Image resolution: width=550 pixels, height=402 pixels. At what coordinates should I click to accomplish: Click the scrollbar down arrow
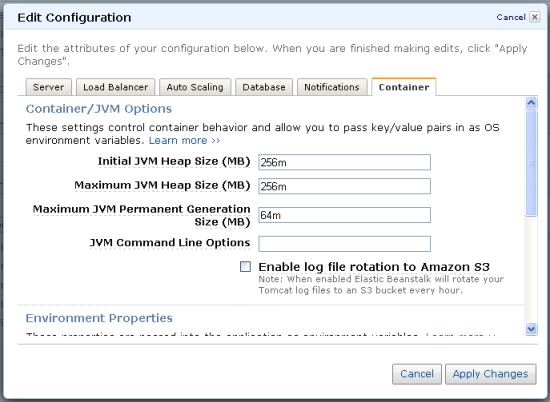click(531, 329)
